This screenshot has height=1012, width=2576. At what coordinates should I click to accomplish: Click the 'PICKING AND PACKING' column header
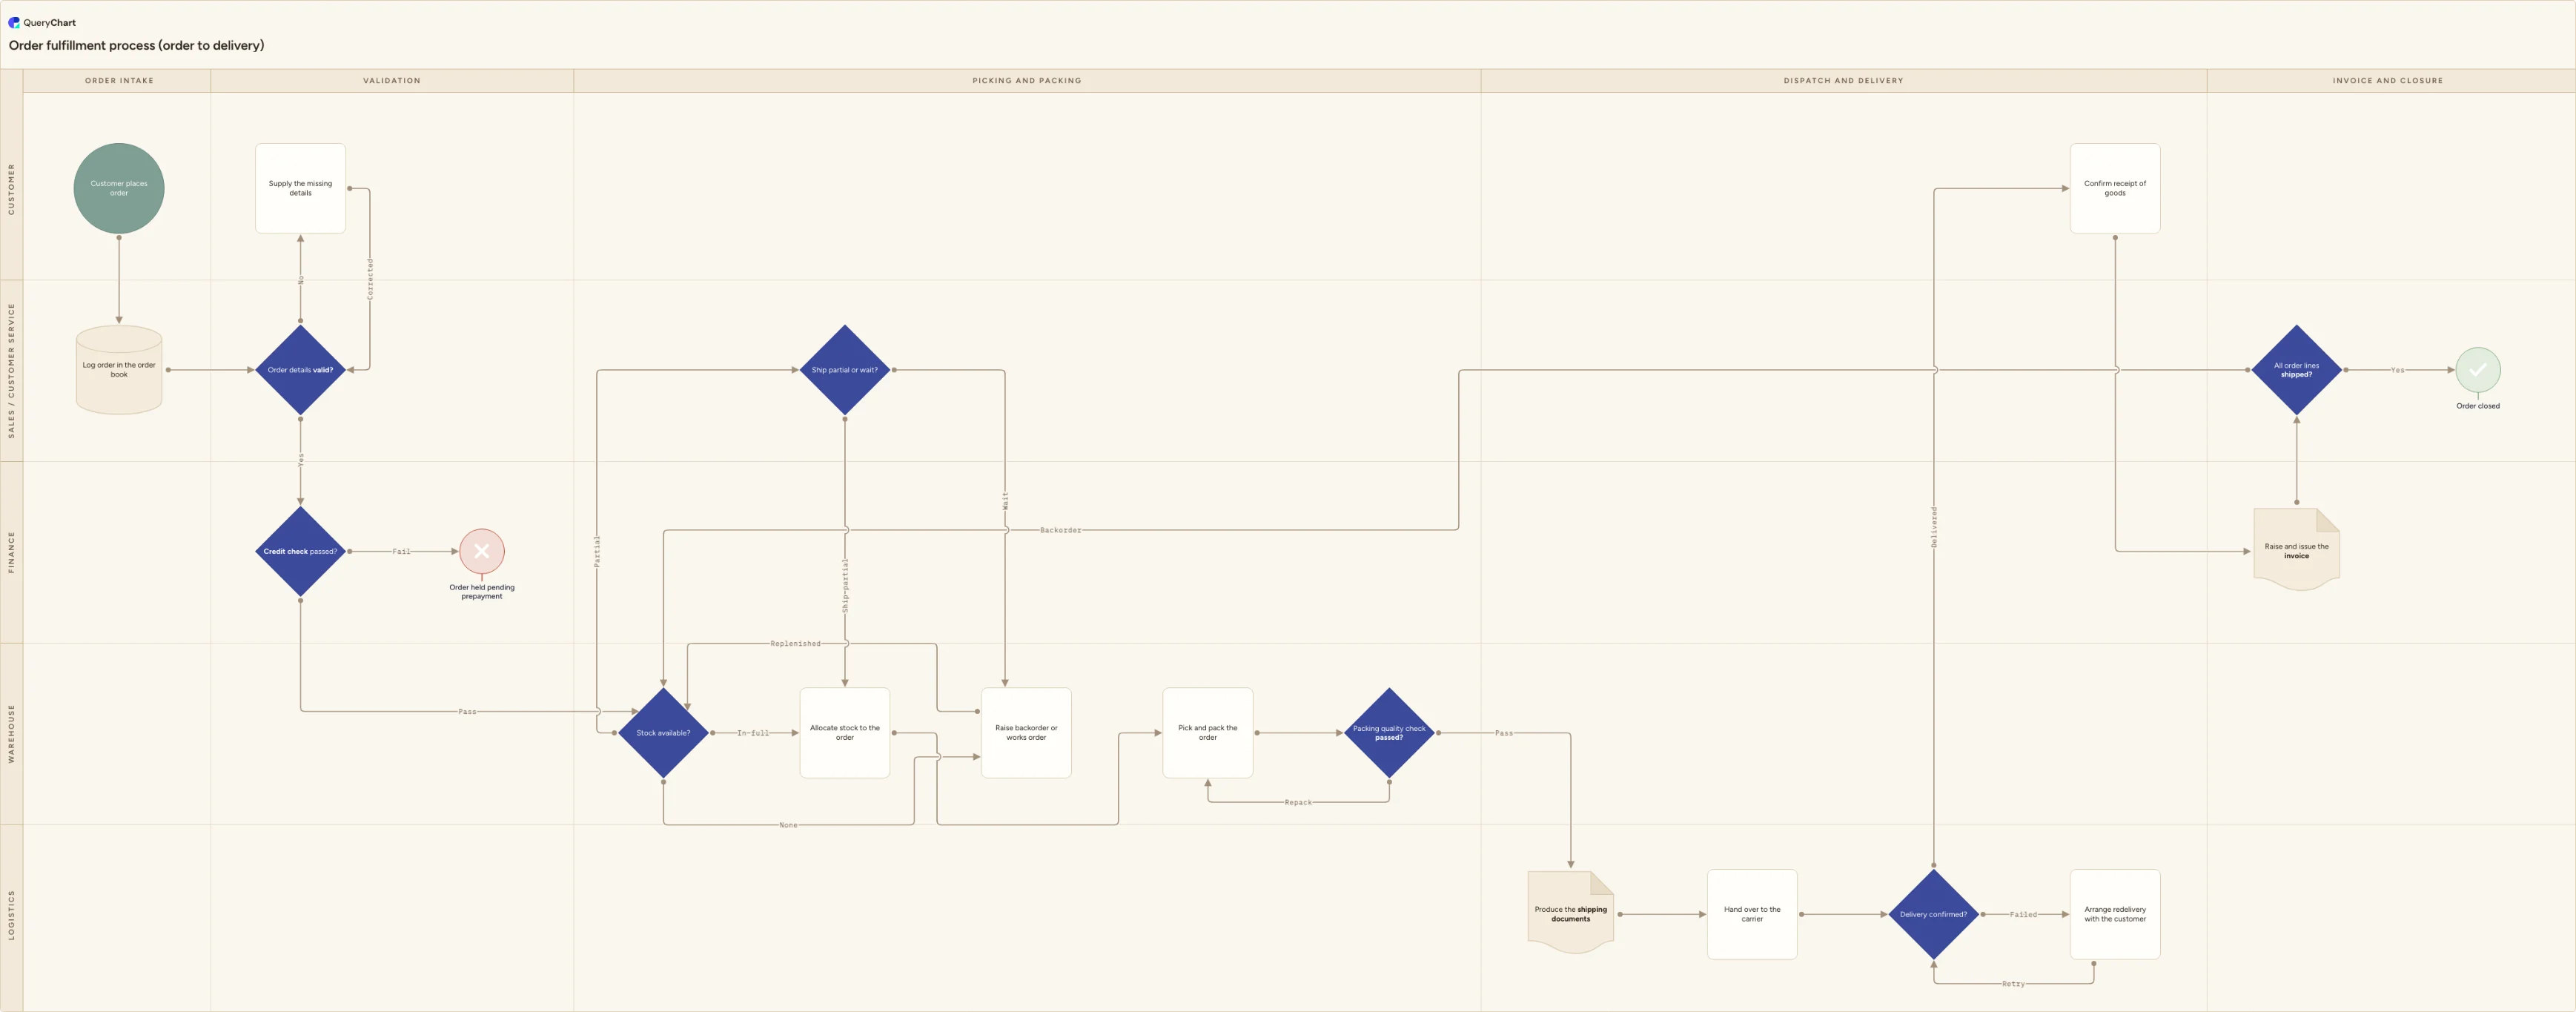[1027, 80]
